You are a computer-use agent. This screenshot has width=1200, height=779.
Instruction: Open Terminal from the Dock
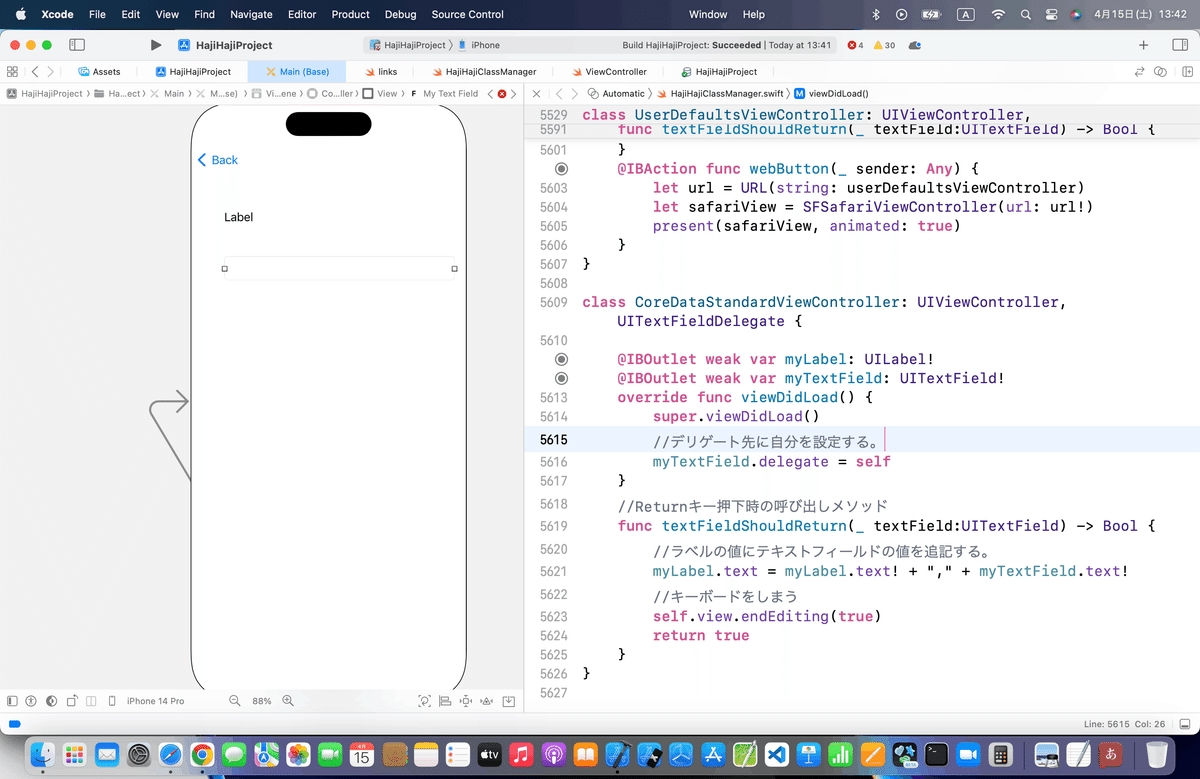point(937,754)
